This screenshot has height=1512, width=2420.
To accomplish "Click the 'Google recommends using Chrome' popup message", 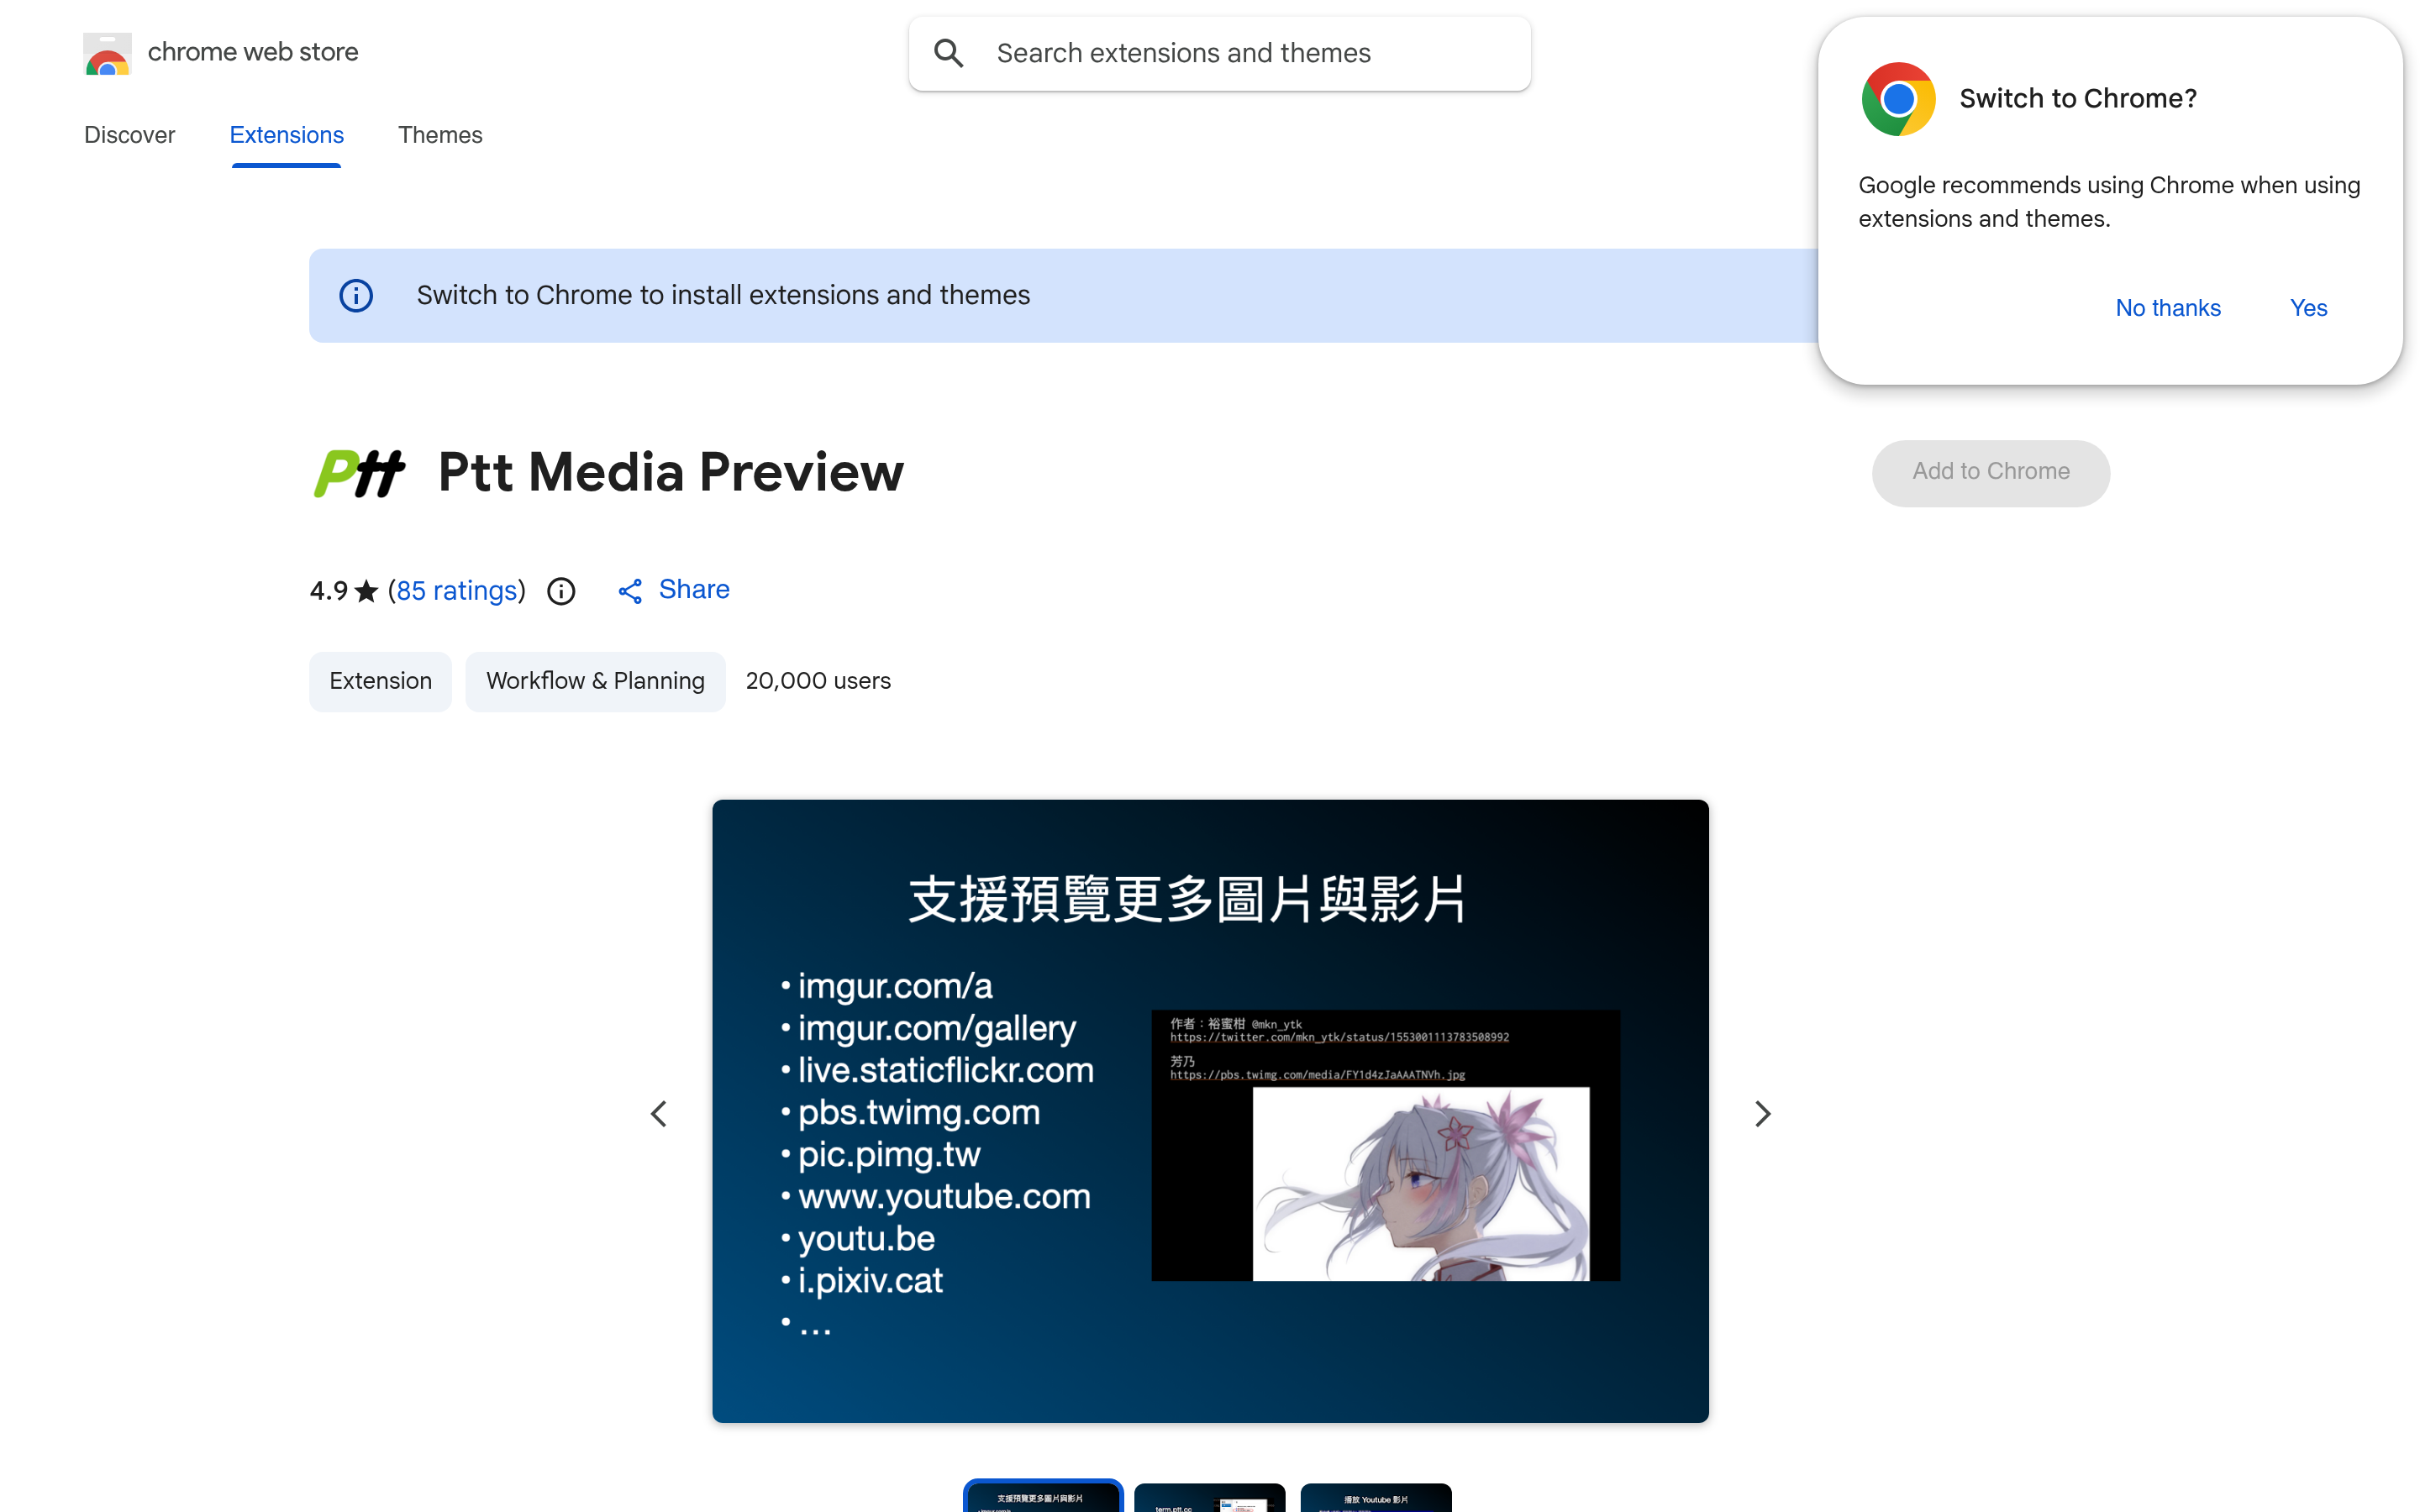I will pos(2108,202).
